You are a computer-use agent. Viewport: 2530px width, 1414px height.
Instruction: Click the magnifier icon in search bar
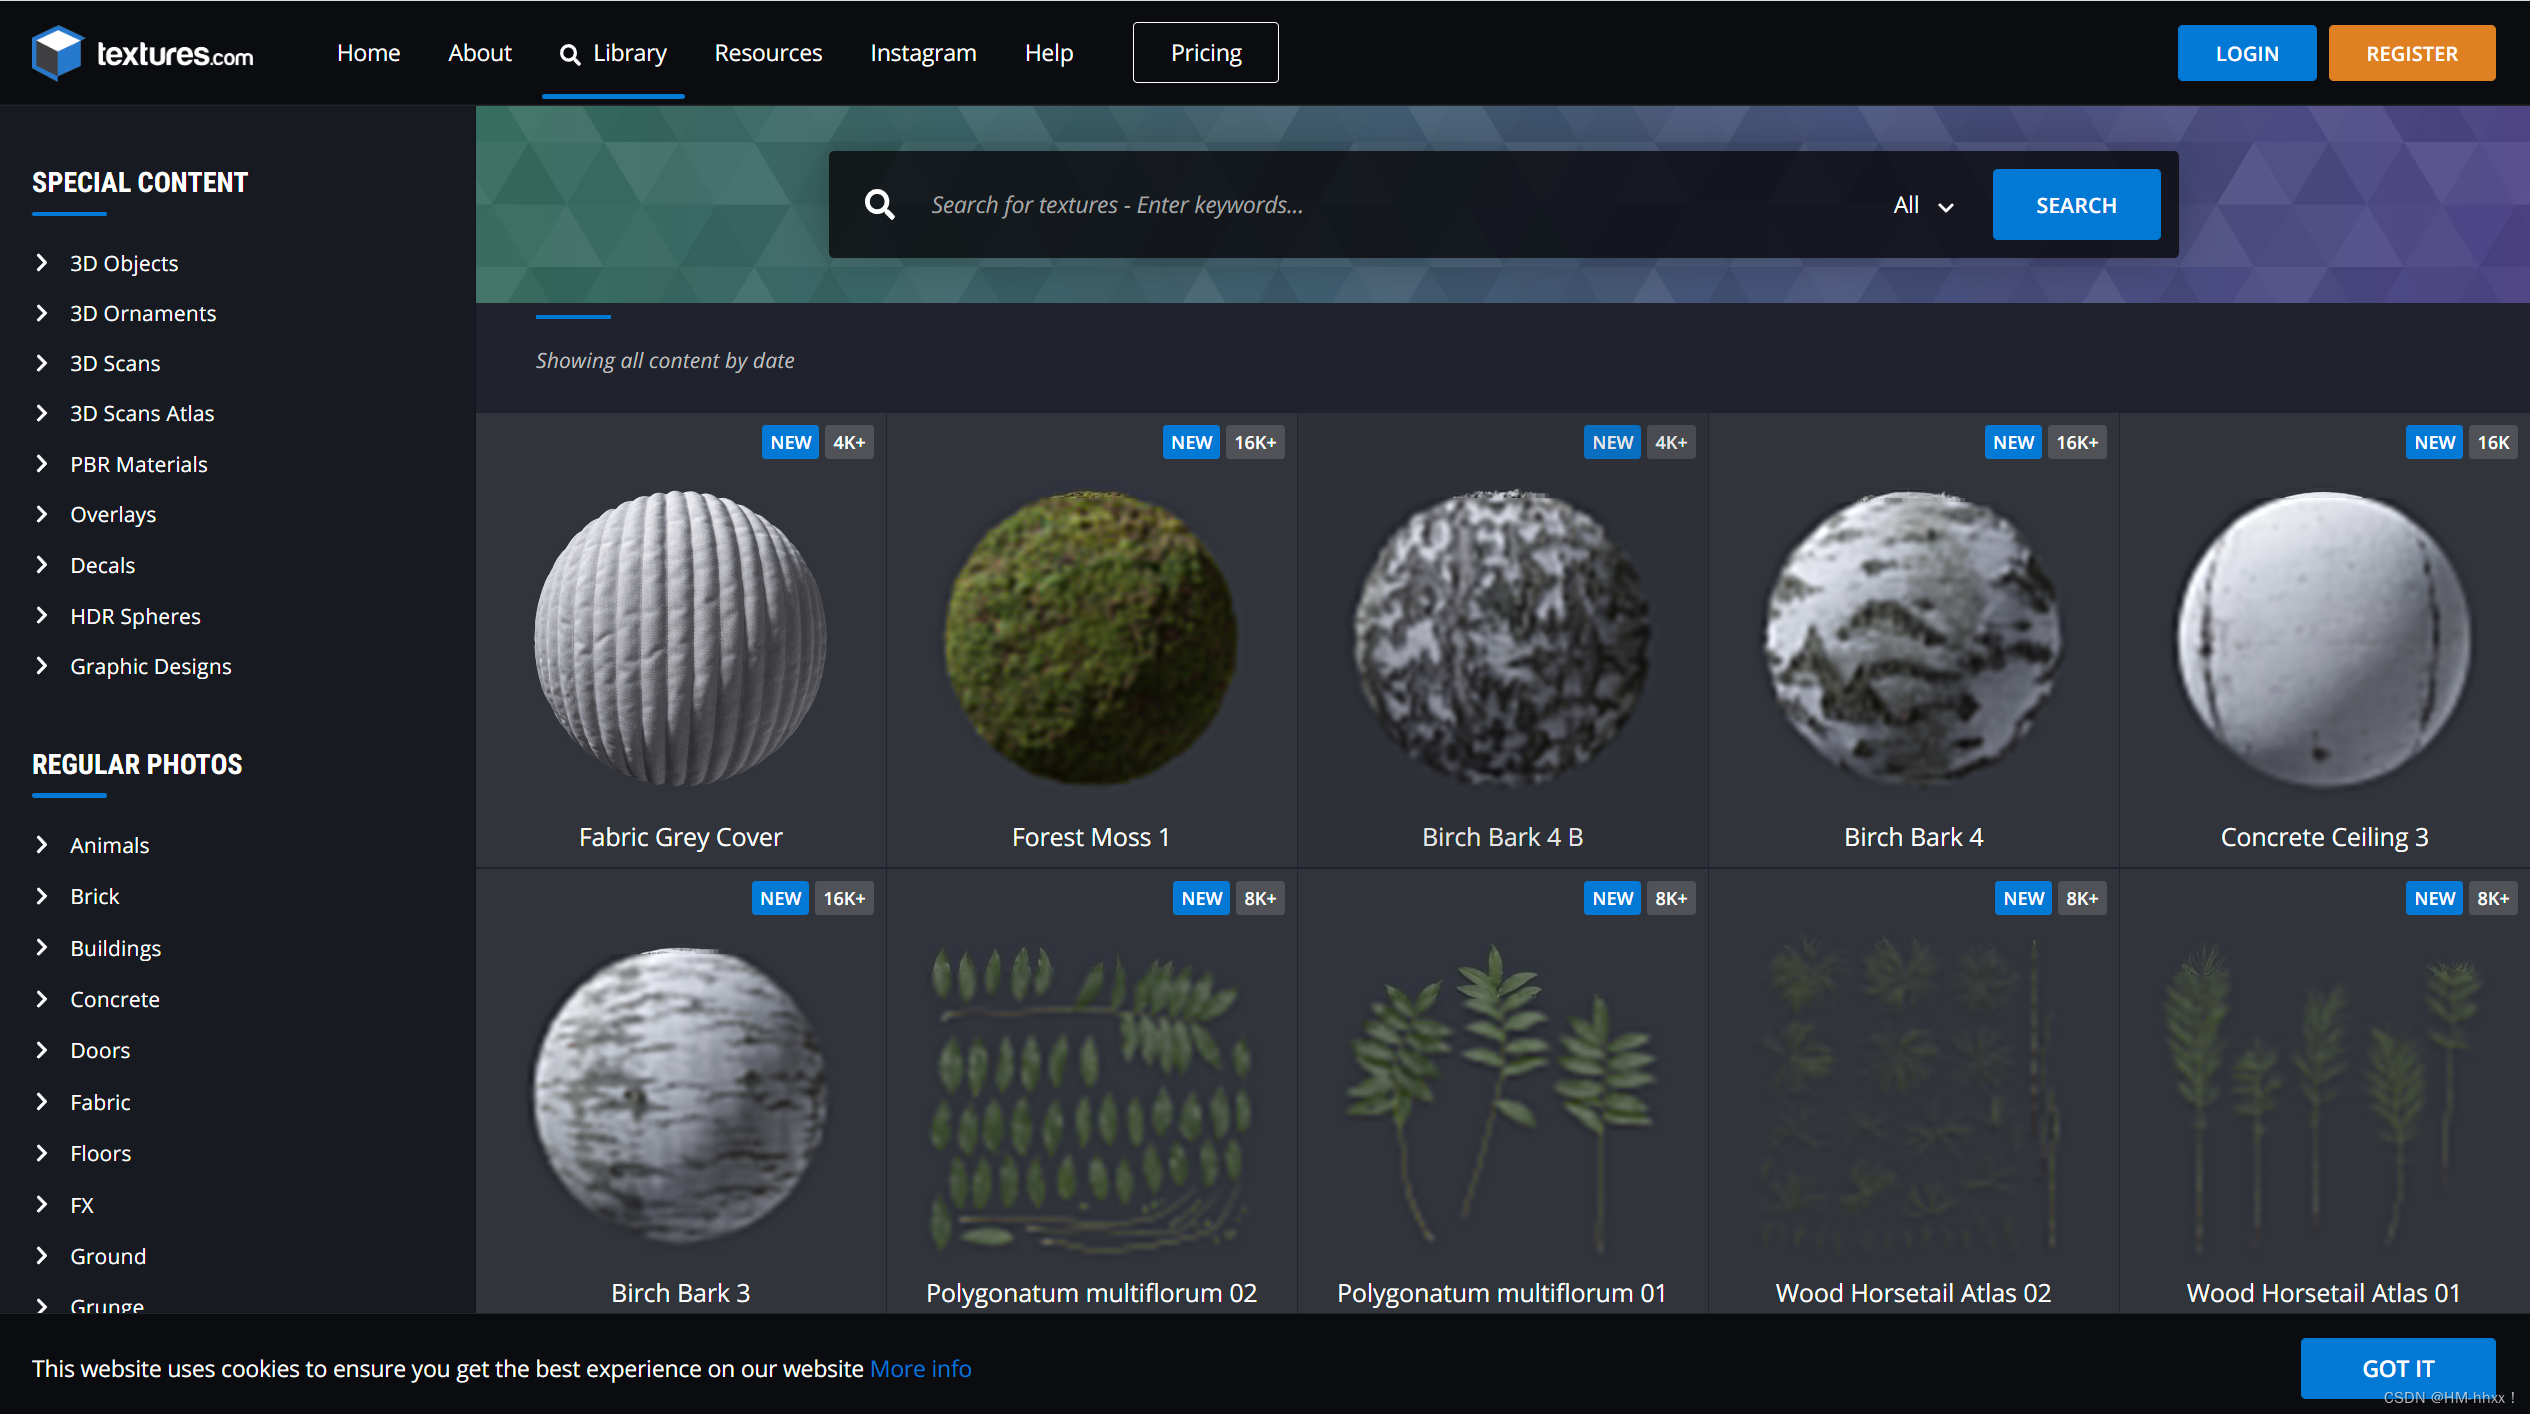[879, 205]
